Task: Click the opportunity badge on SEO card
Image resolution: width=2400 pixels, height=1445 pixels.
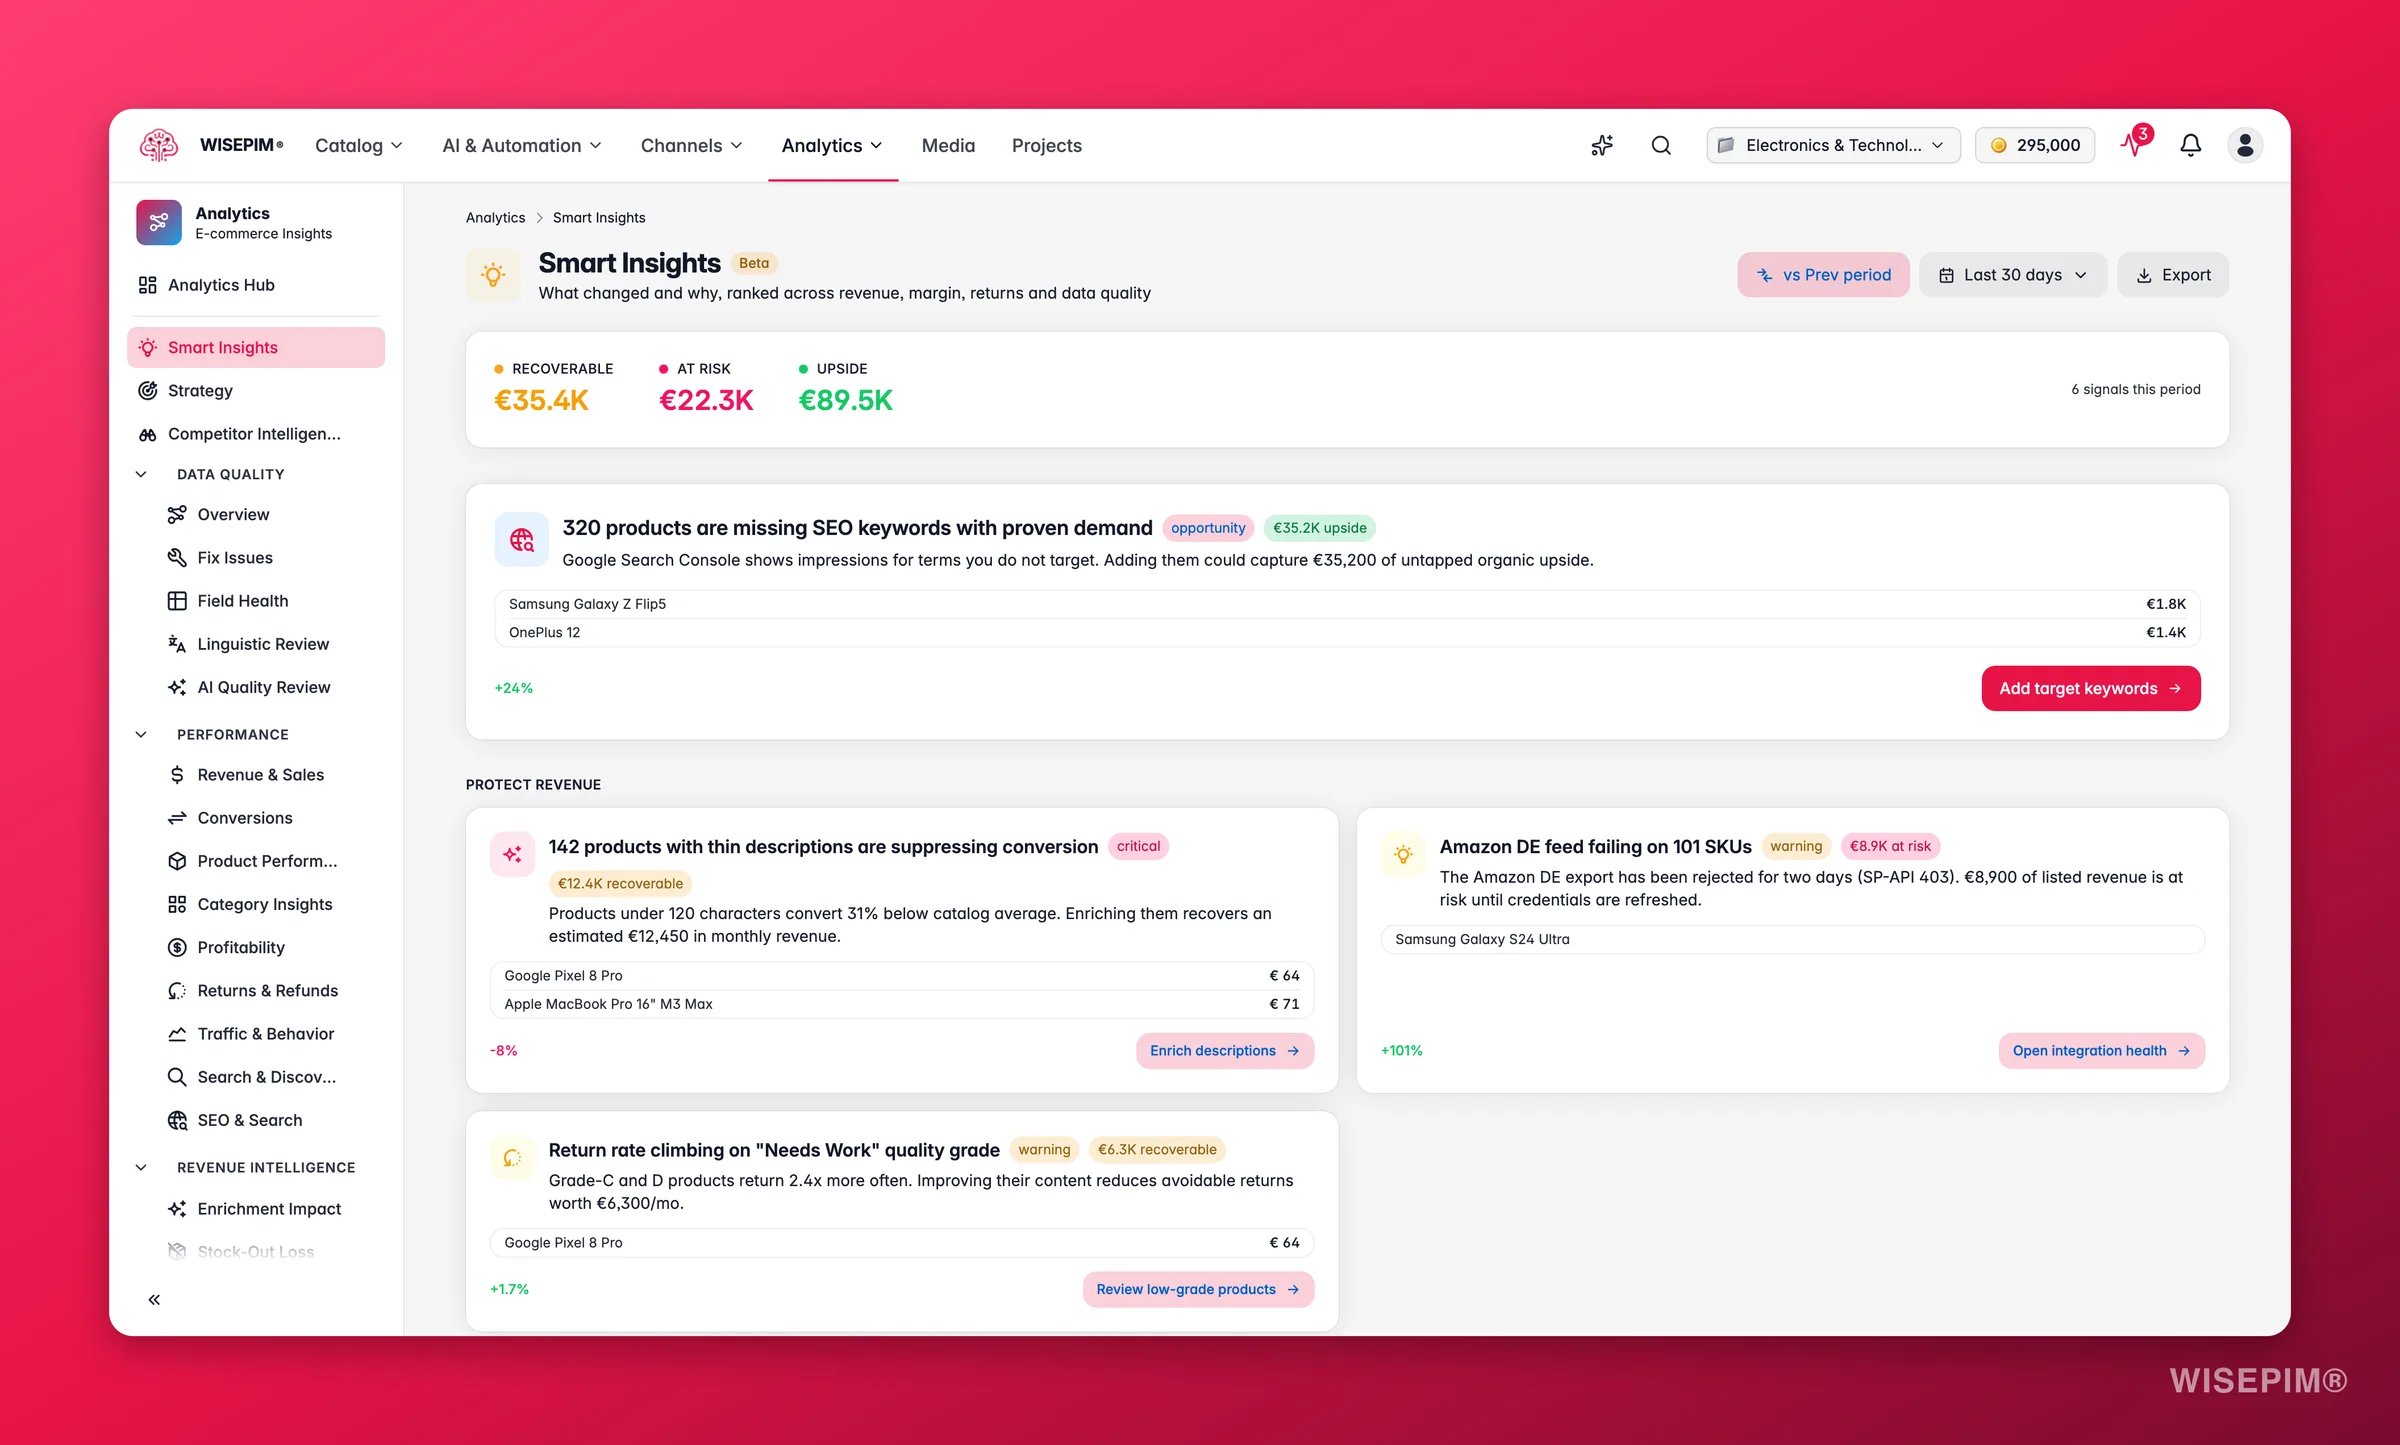Action: (1208, 528)
